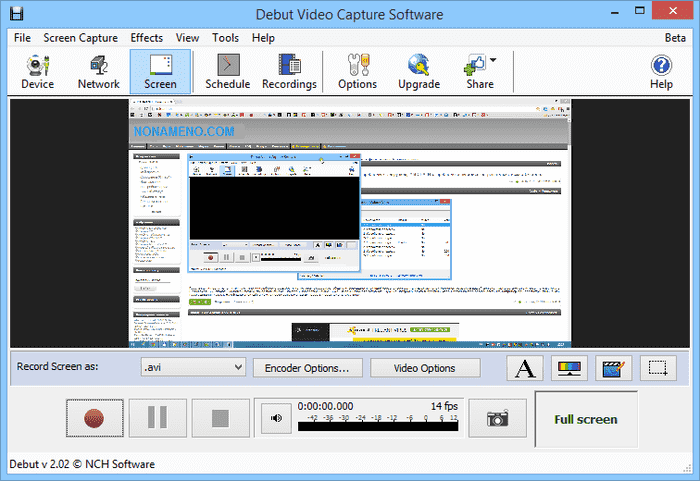Open Help from the toolbar

(661, 71)
